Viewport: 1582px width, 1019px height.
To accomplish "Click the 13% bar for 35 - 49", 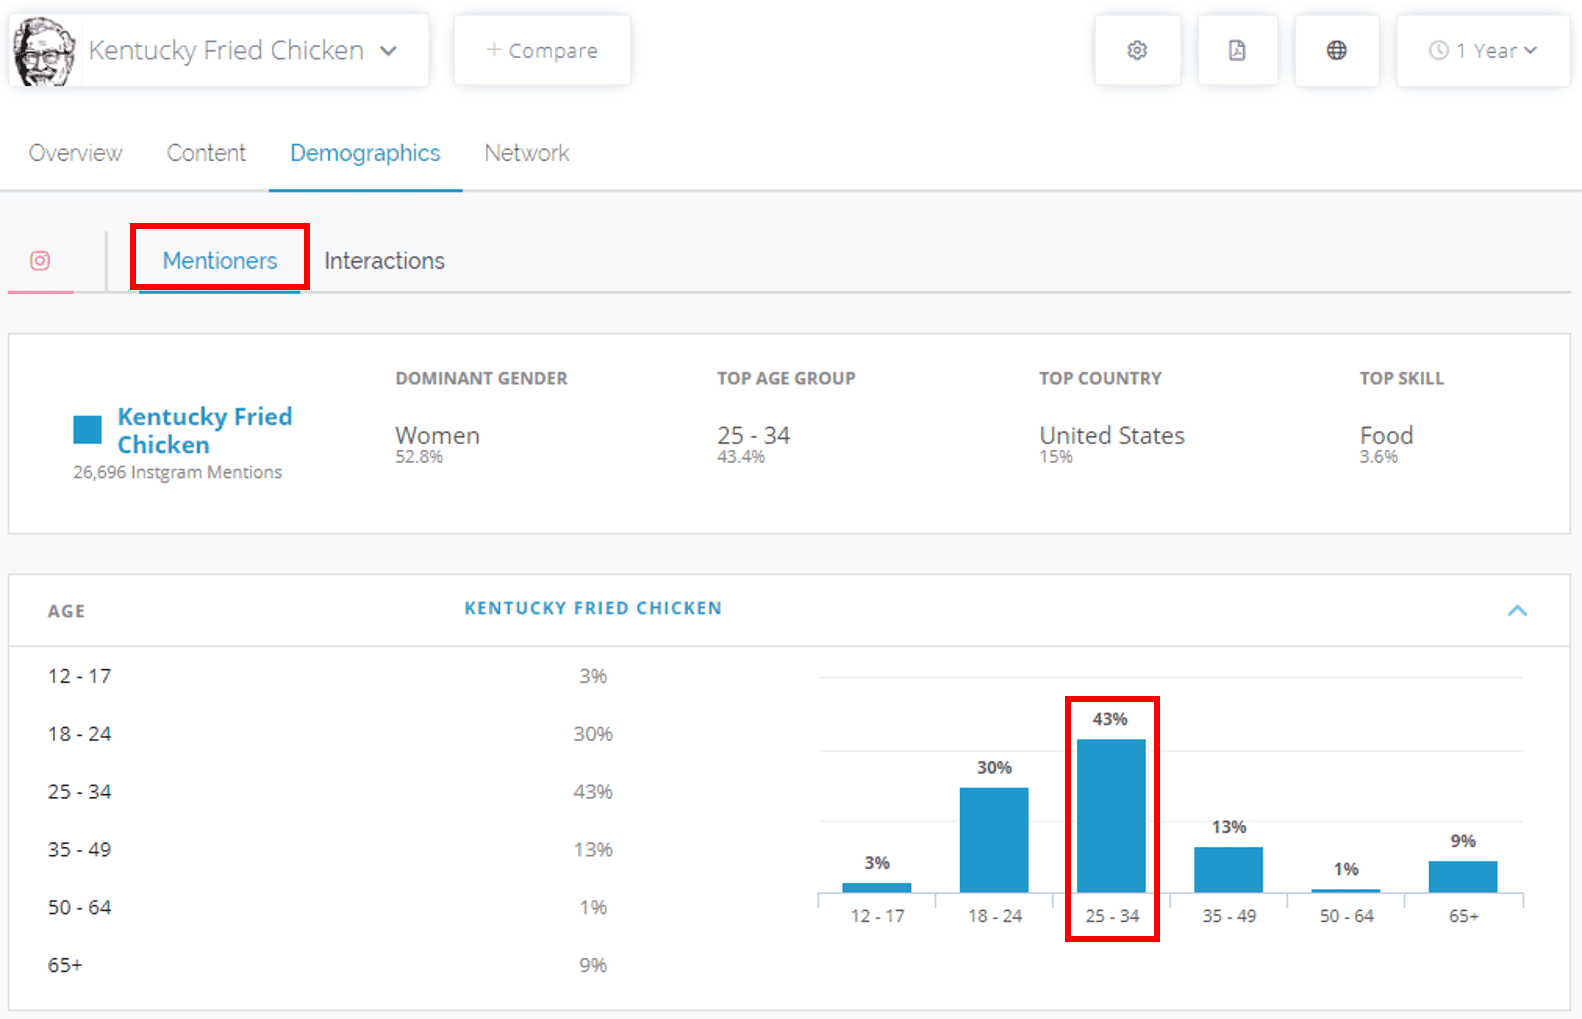I will point(1228,869).
